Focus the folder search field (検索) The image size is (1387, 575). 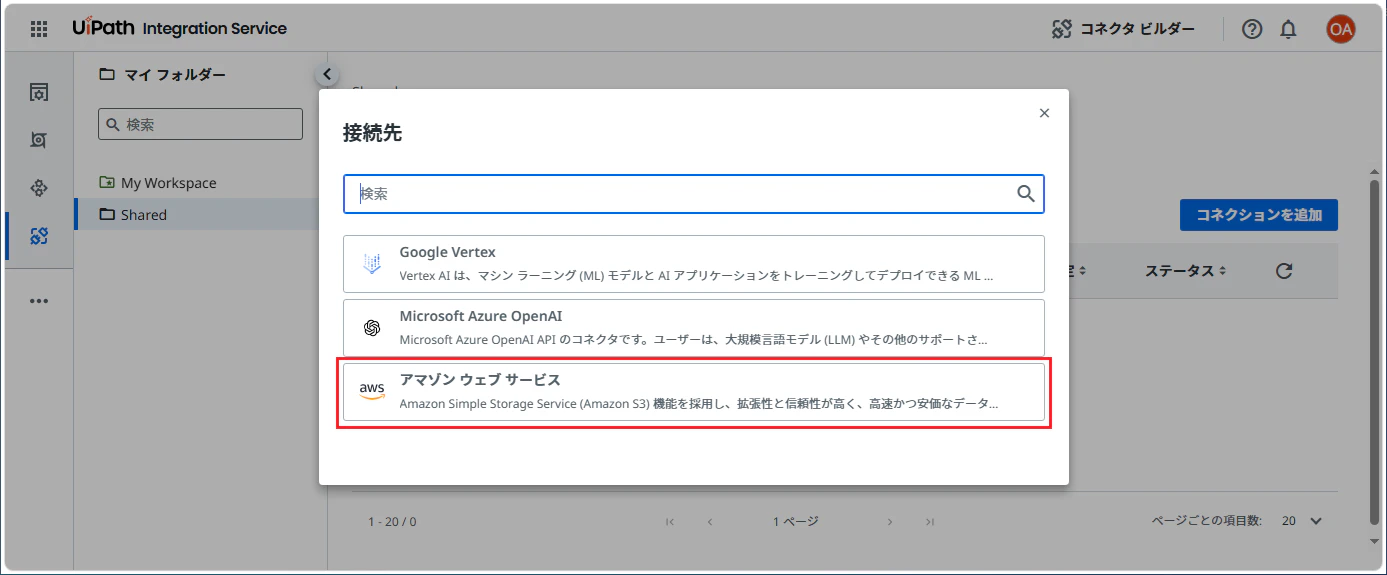click(200, 124)
